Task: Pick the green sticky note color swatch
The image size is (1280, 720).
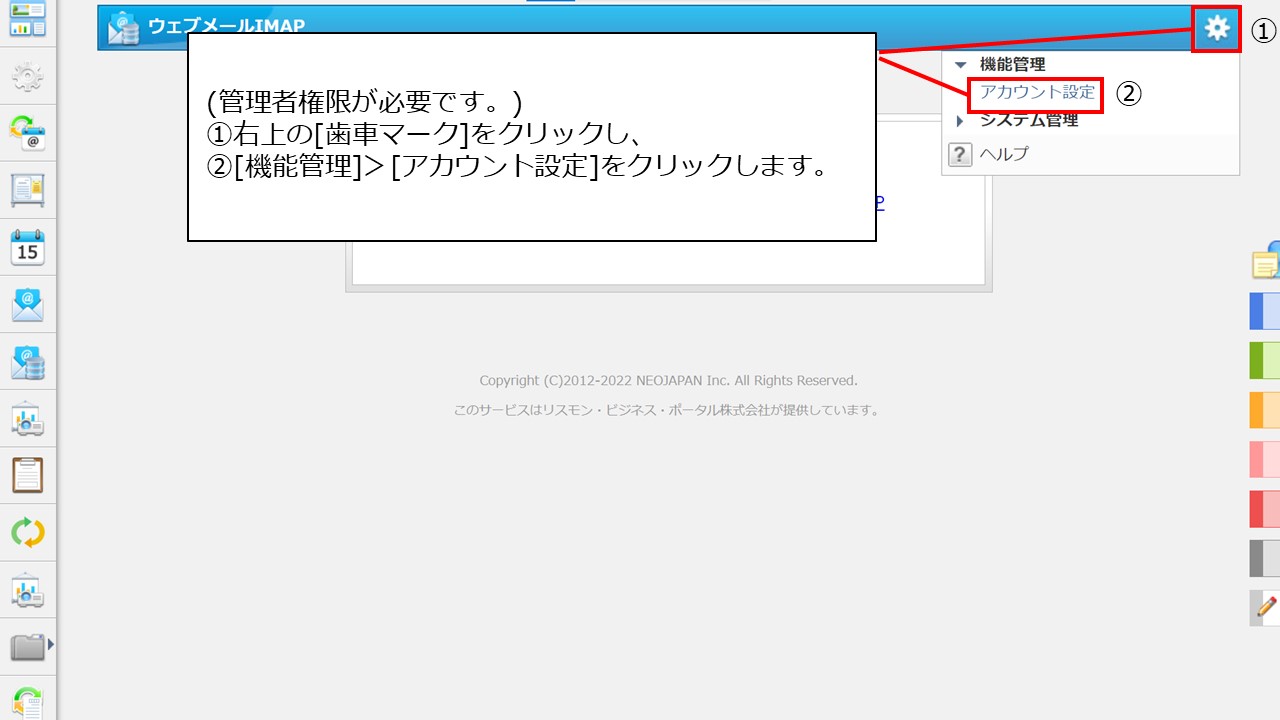Action: [x=1265, y=360]
